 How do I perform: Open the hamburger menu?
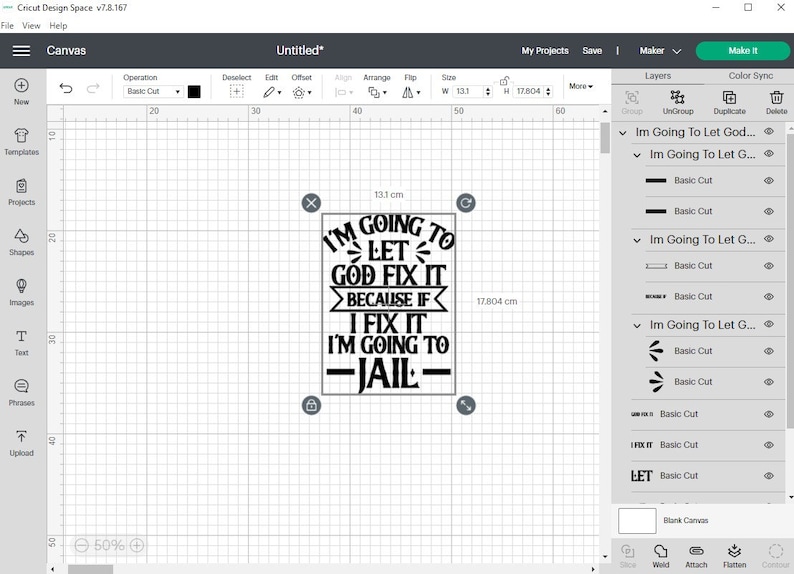coord(21,51)
